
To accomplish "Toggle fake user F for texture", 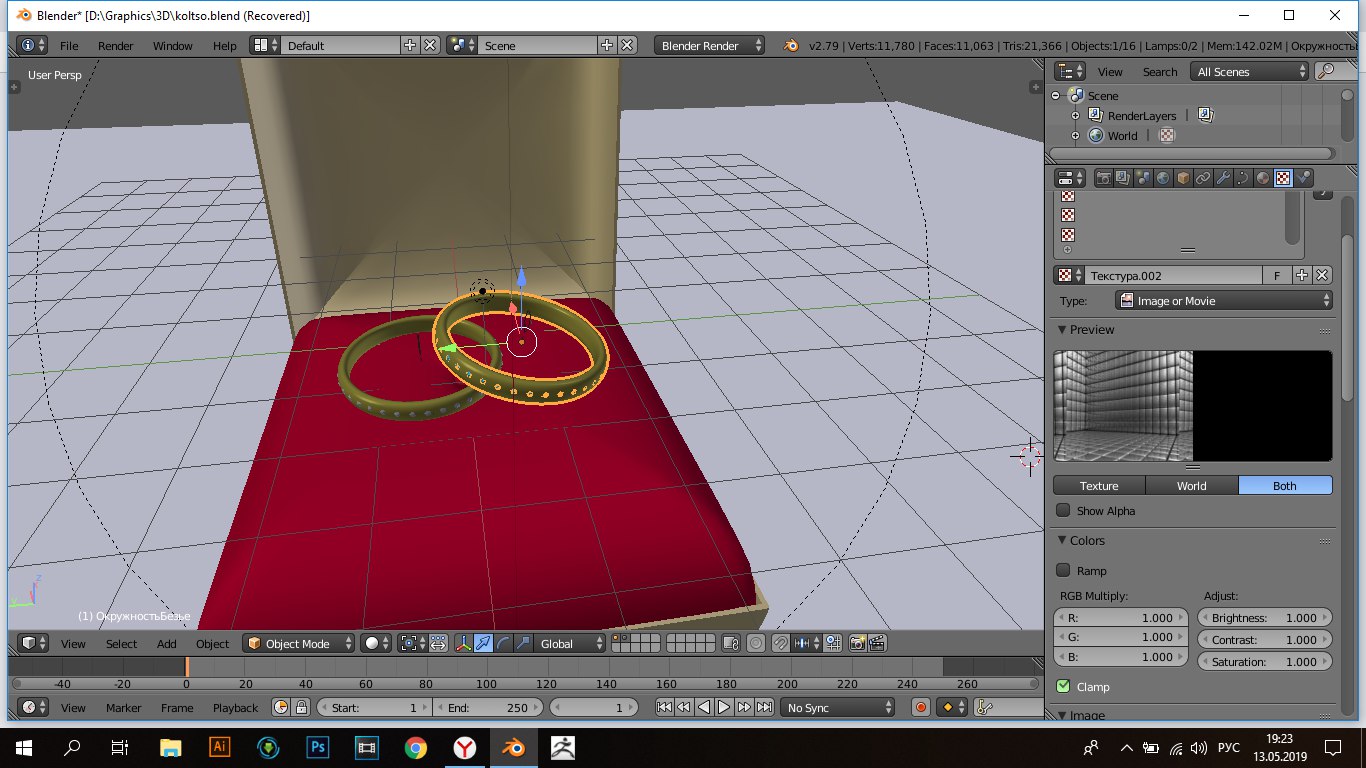I will [1277, 275].
